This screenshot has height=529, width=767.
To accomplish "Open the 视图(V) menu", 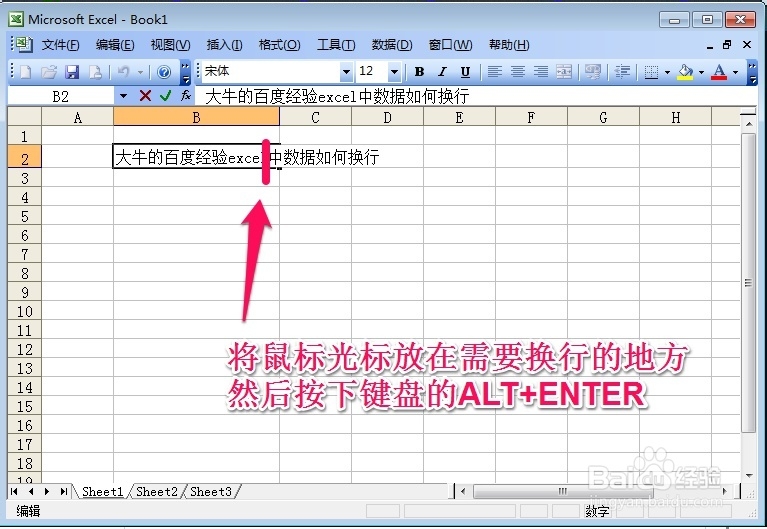I will [170, 45].
